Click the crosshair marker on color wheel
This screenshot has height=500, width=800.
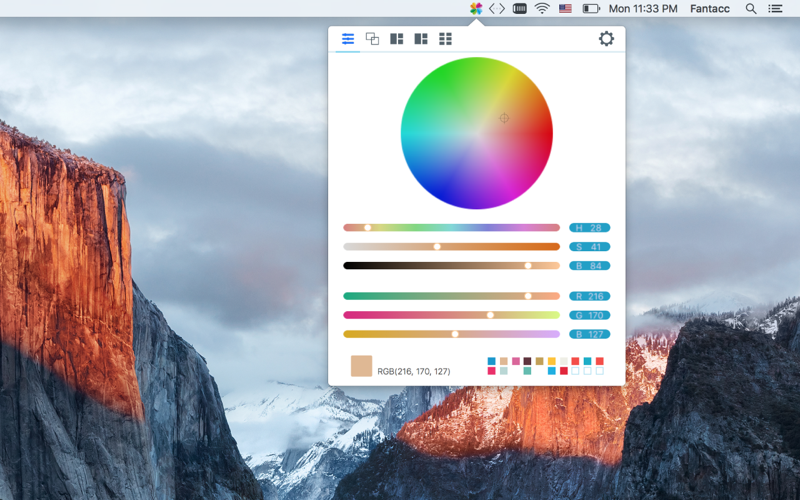point(504,118)
